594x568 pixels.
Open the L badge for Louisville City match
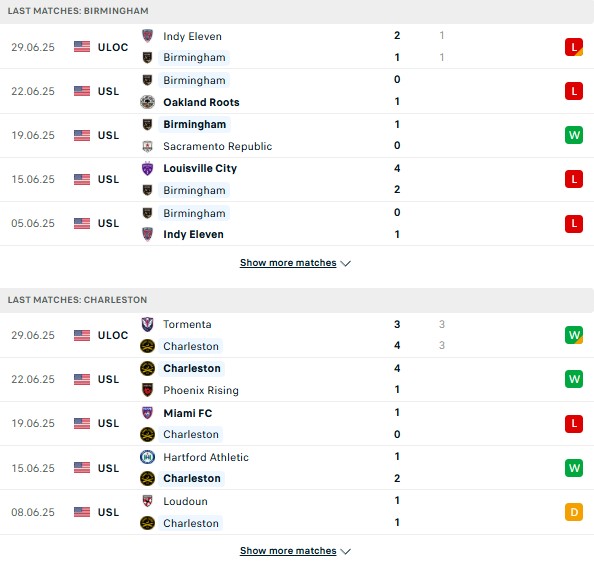(x=574, y=179)
